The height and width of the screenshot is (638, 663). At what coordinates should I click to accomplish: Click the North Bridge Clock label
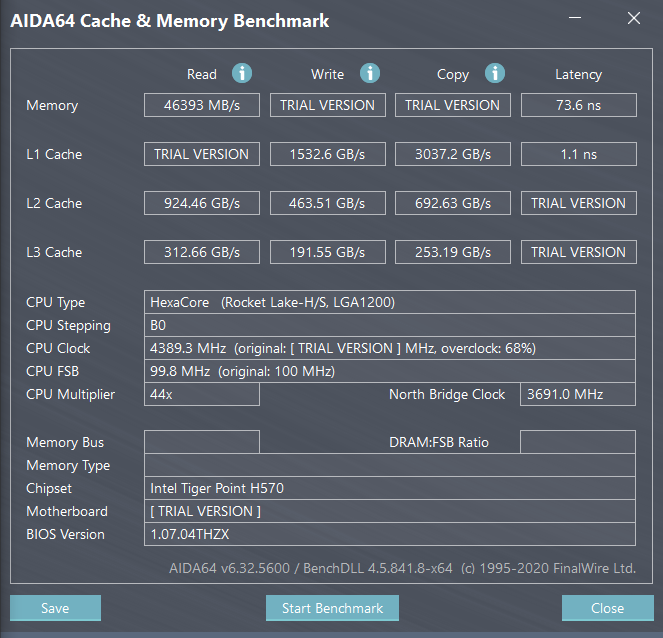pos(447,394)
